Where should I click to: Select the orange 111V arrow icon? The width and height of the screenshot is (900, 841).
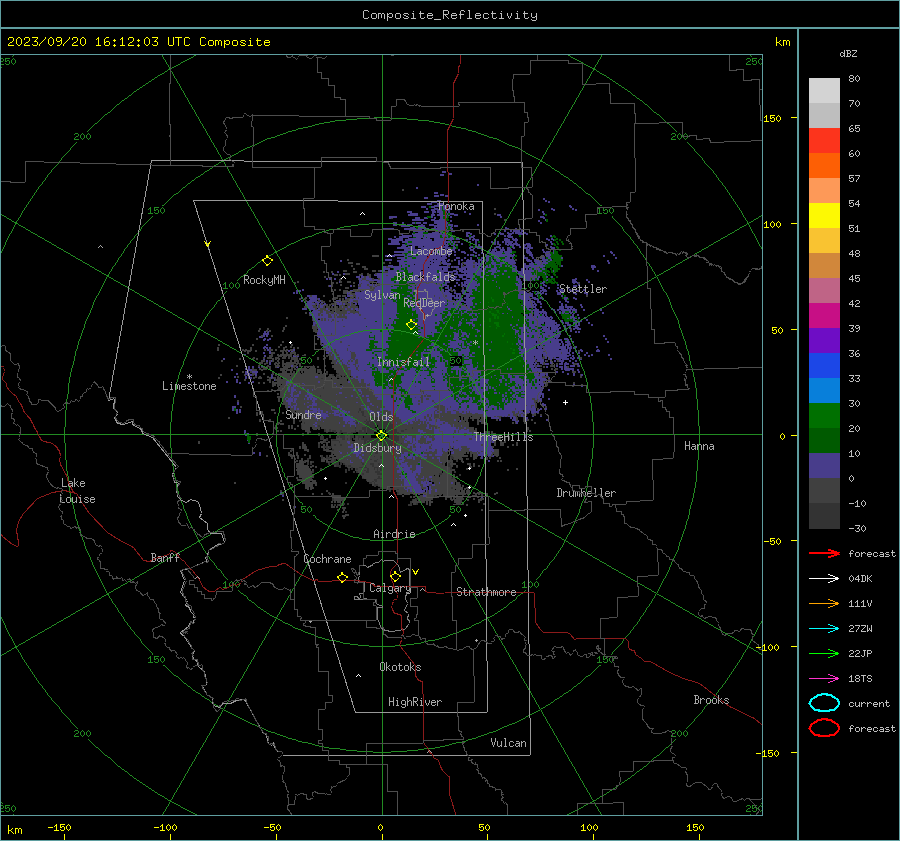(x=824, y=603)
